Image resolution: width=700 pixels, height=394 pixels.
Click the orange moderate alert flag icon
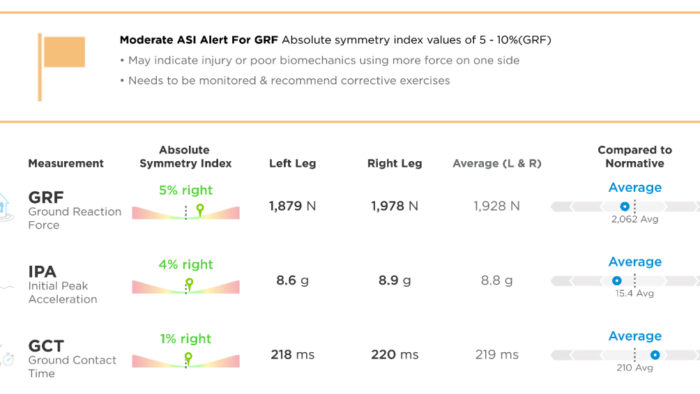pyautogui.click(x=62, y=67)
